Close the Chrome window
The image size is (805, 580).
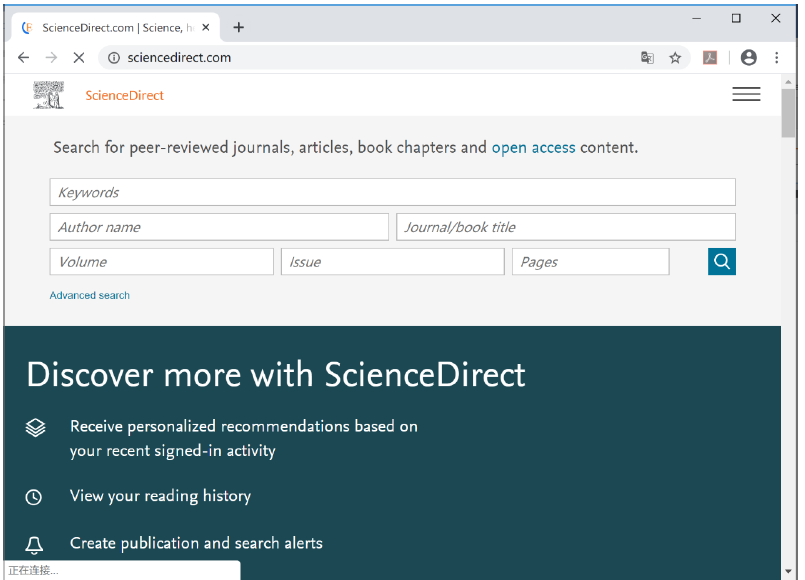(776, 18)
